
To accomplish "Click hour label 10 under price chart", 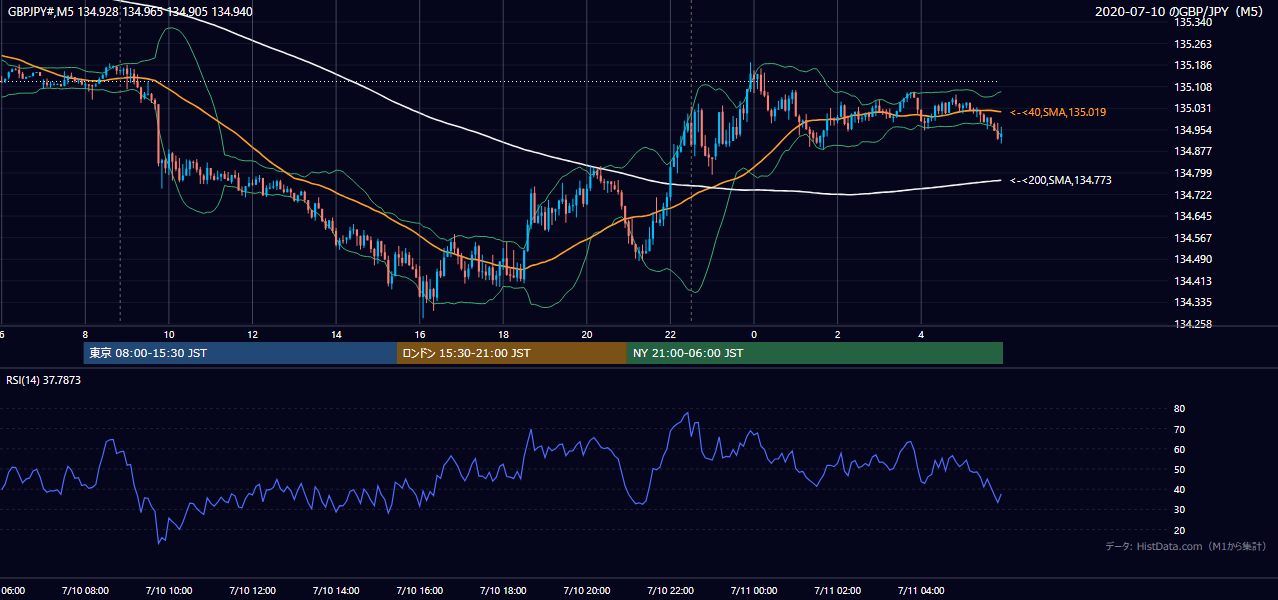I will 169,335.
